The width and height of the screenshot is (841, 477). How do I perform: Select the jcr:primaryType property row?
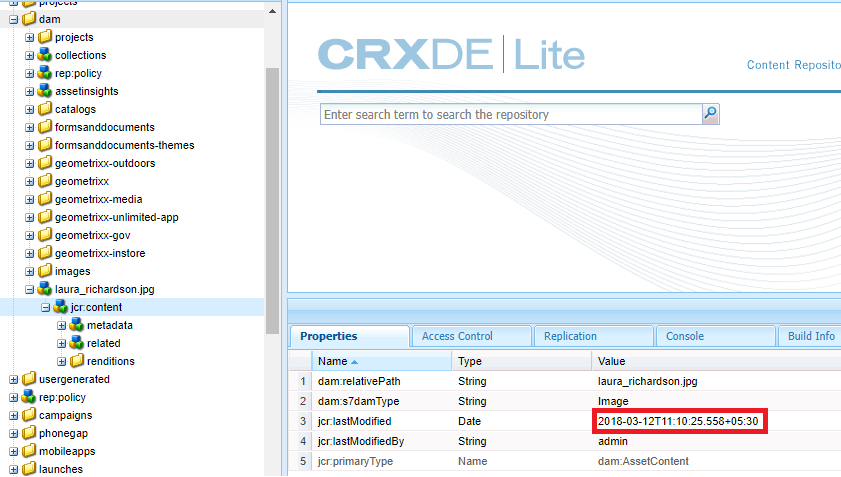(565, 461)
